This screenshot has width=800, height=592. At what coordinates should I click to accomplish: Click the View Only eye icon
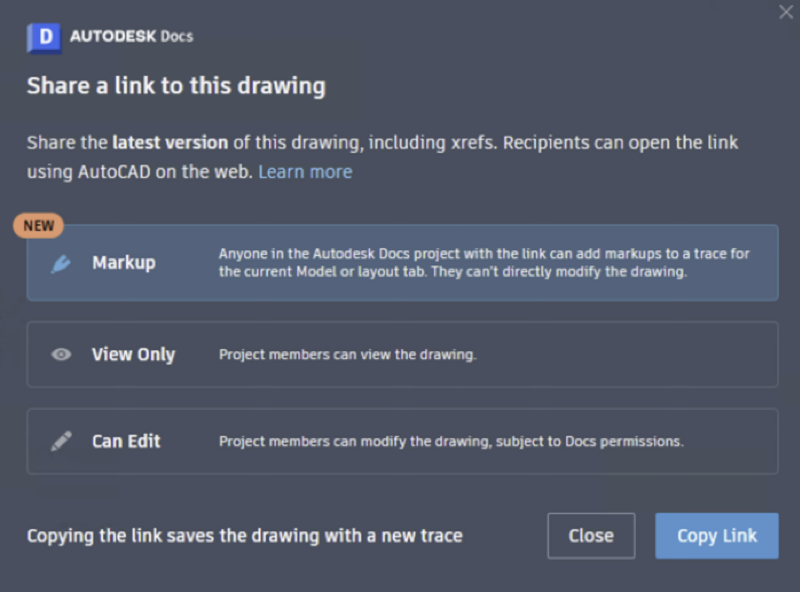(61, 354)
